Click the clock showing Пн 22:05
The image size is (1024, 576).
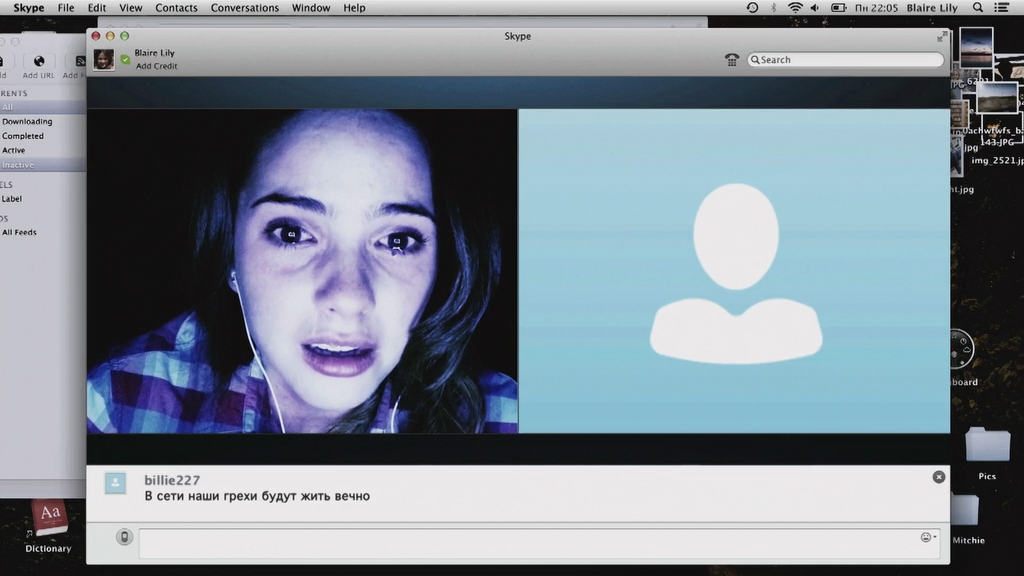click(x=876, y=8)
